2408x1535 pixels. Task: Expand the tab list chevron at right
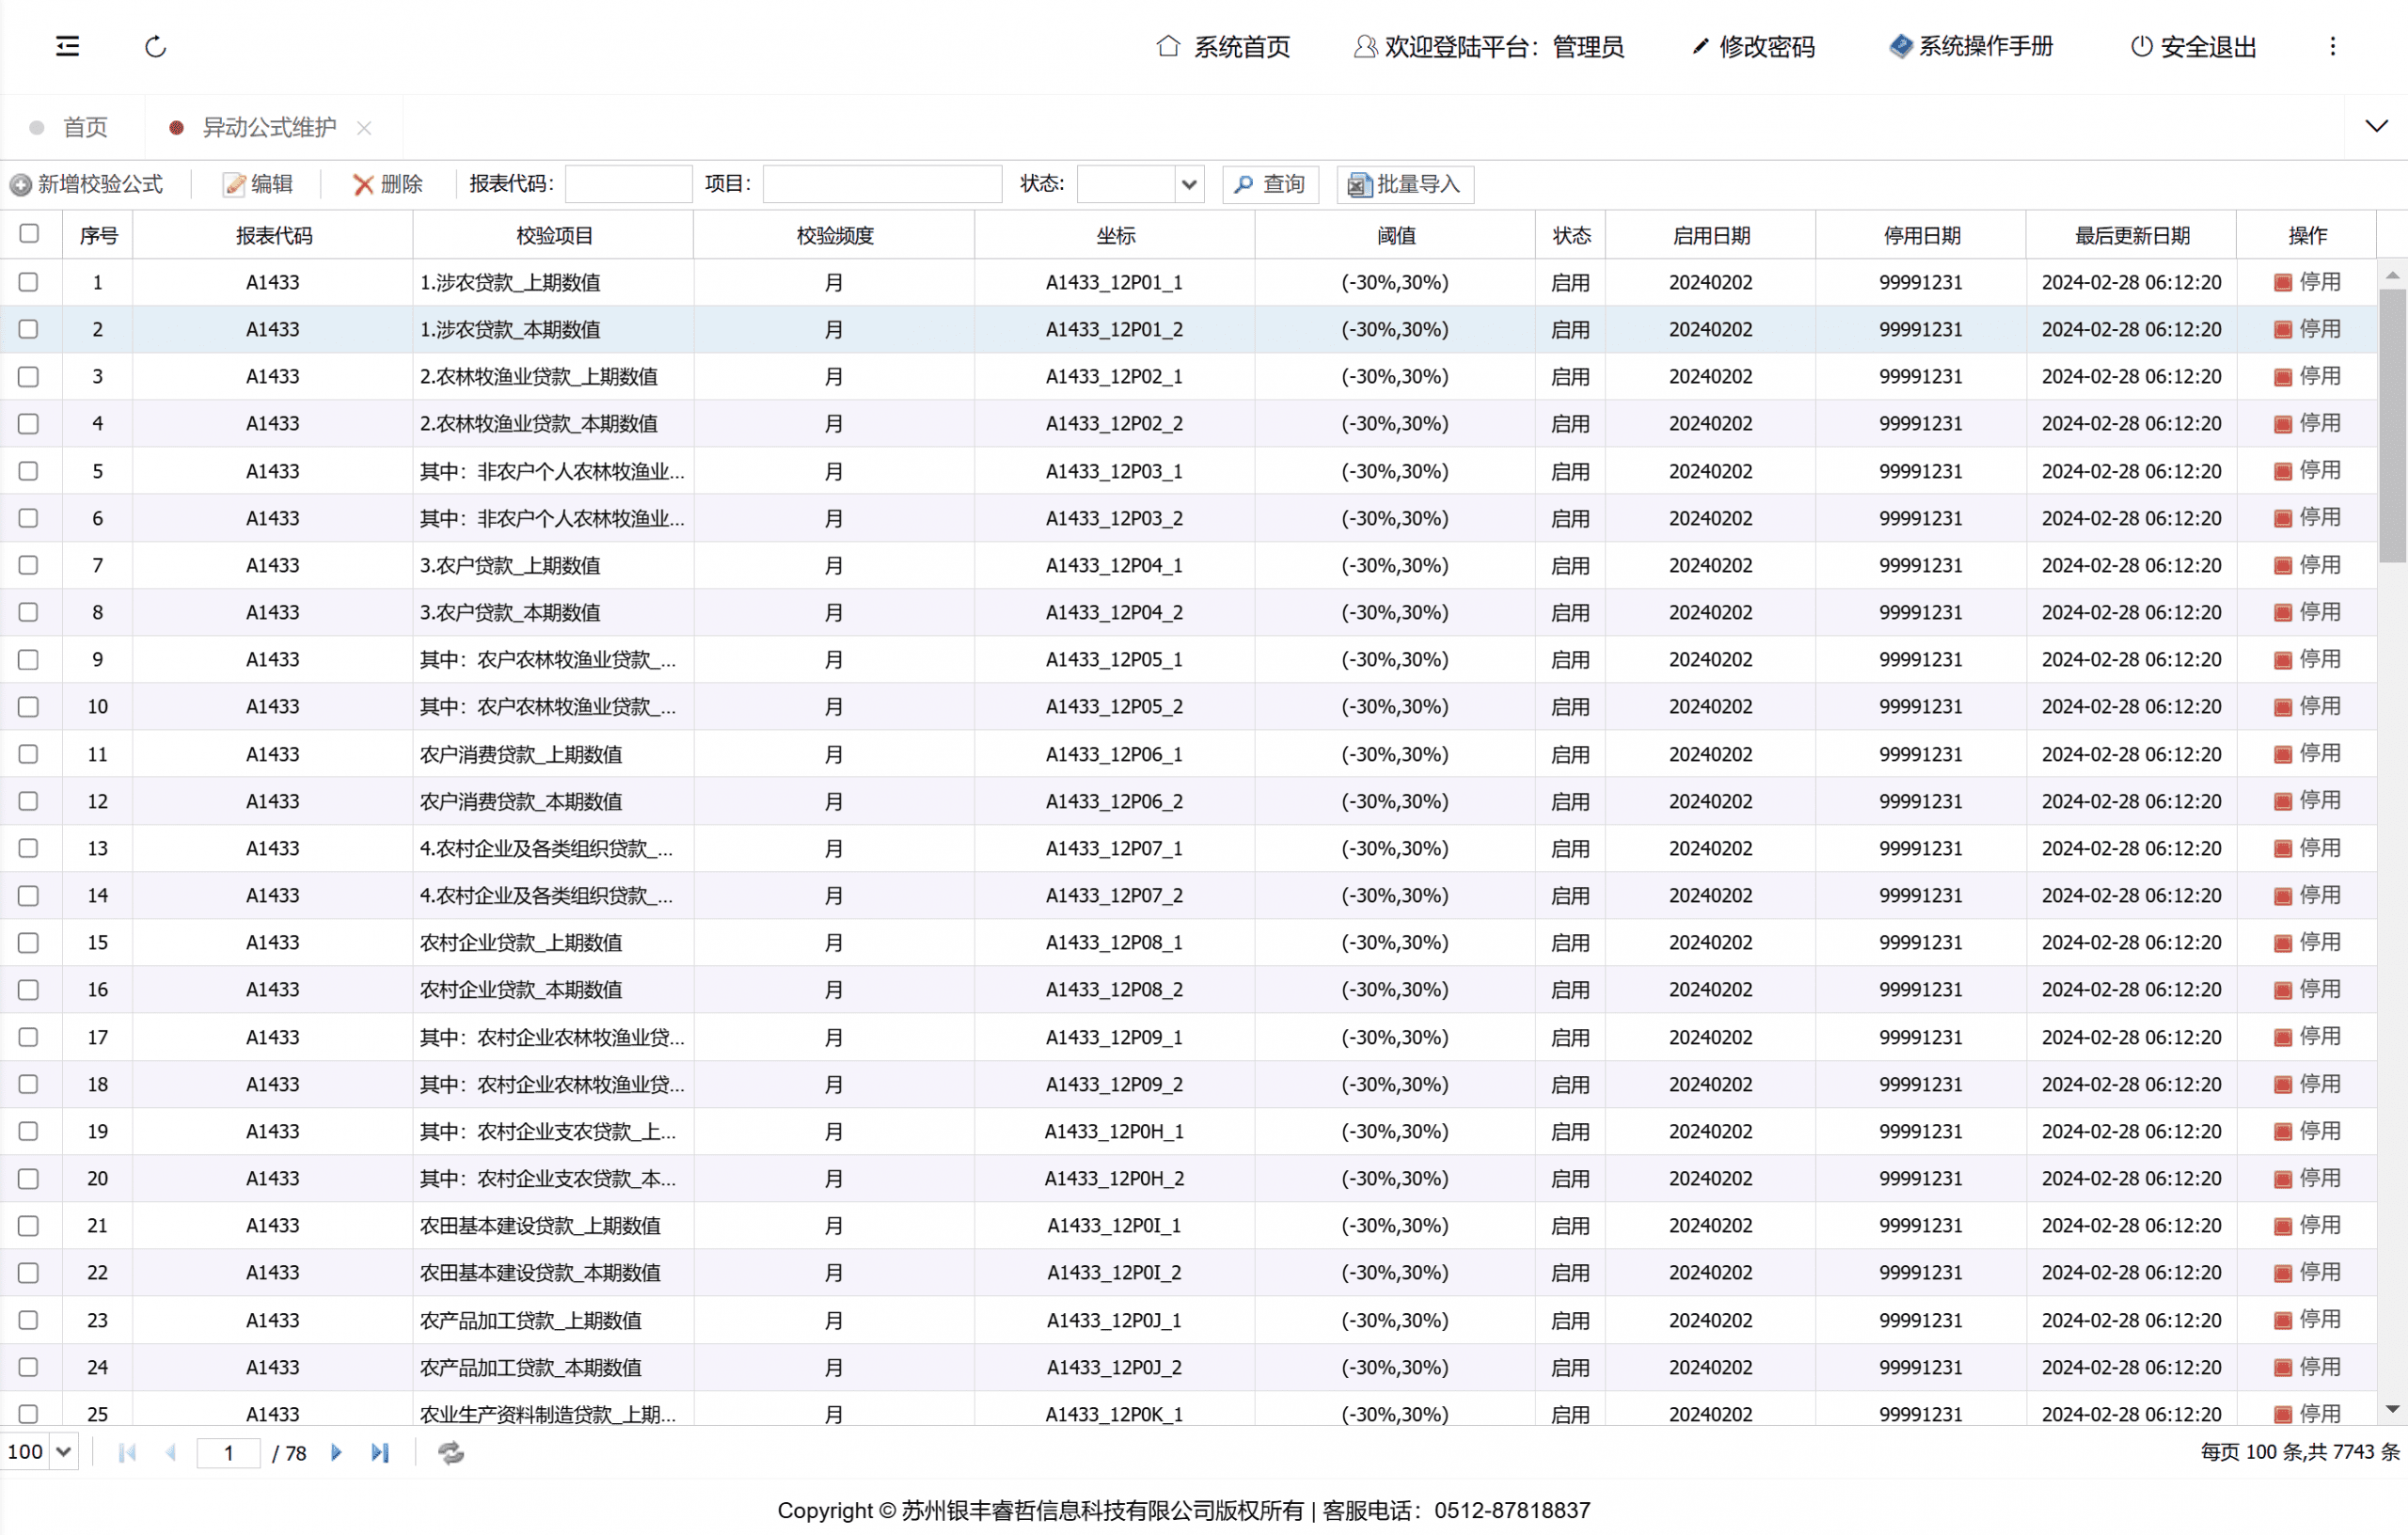2376,126
